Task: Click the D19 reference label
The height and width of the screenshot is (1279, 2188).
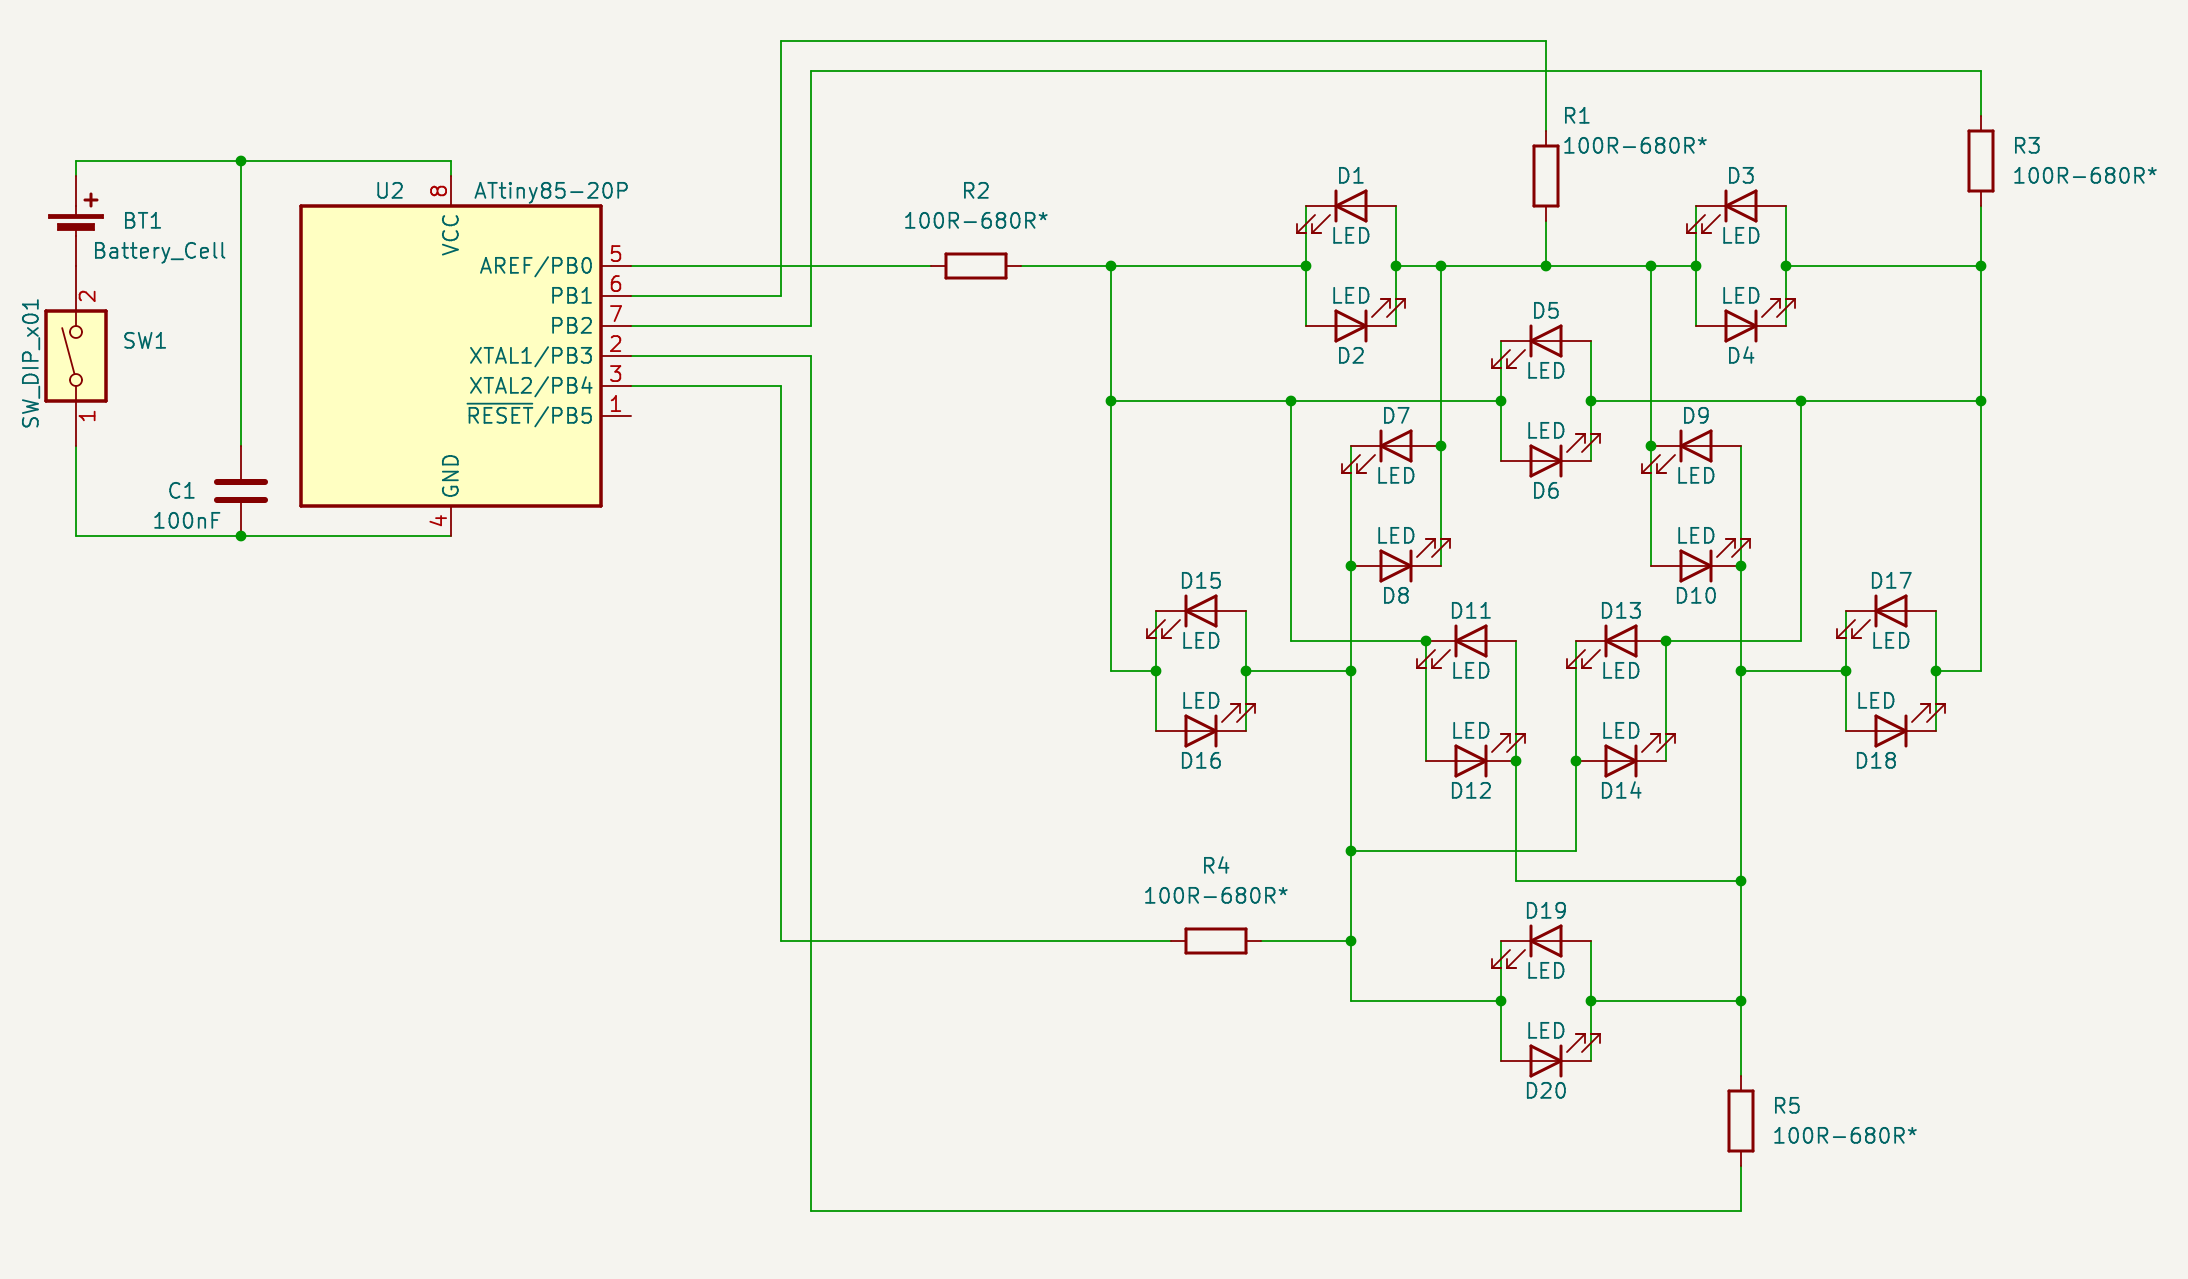Action: point(1546,911)
